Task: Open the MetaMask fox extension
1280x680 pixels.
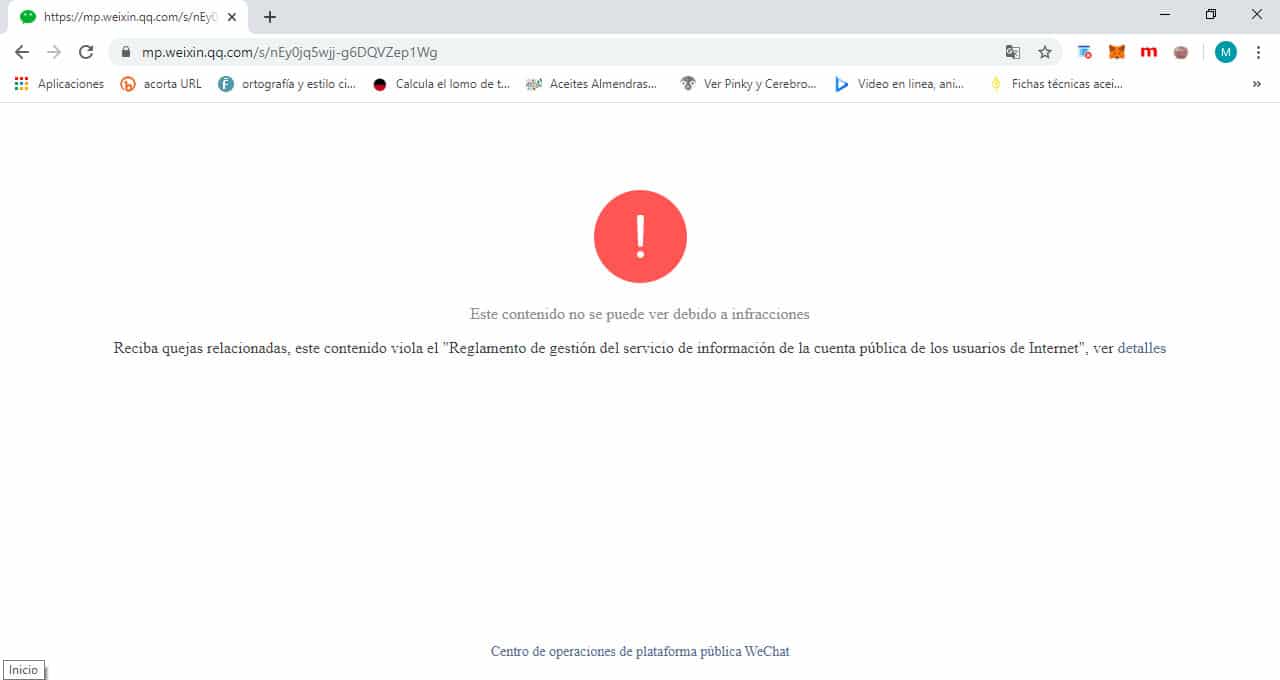Action: pyautogui.click(x=1117, y=52)
